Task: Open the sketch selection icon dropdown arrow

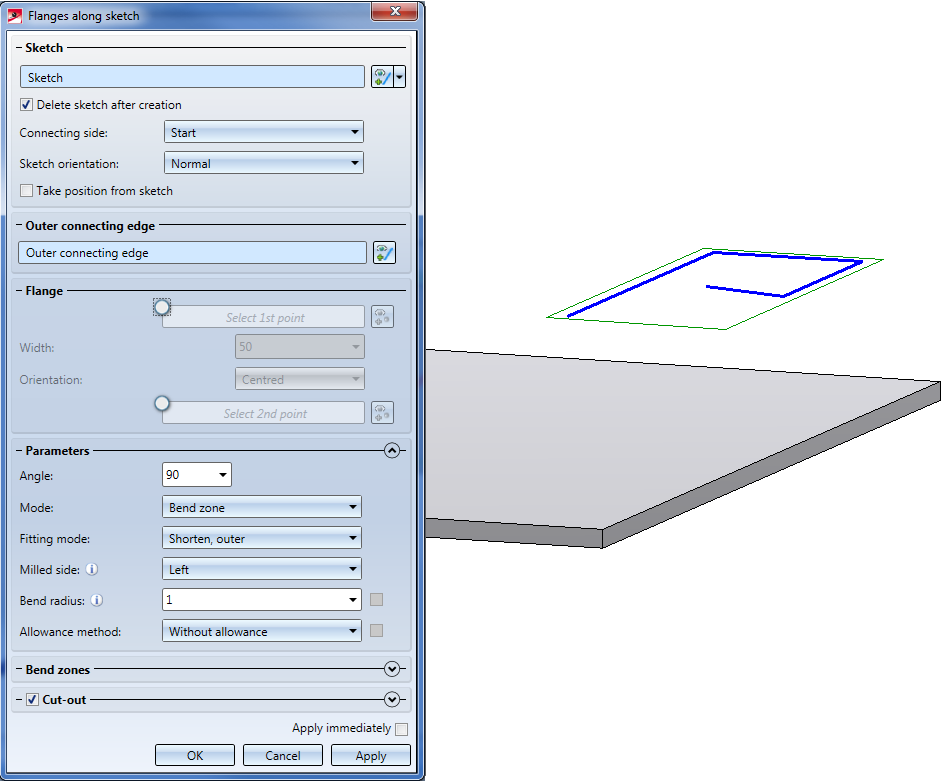Action: coord(399,77)
